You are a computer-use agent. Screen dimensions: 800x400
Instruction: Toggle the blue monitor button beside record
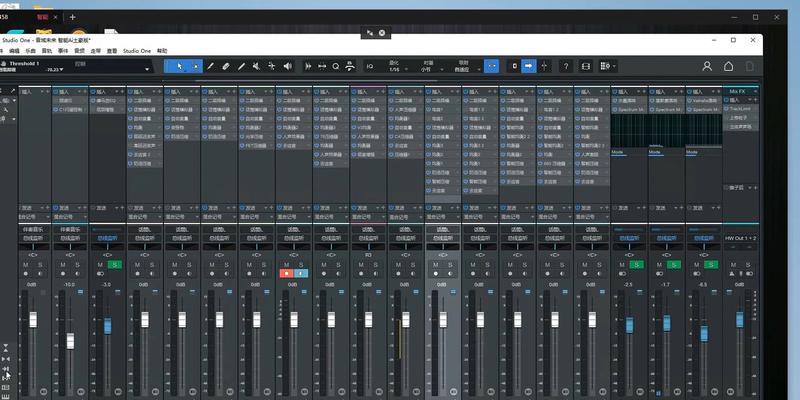coord(301,273)
